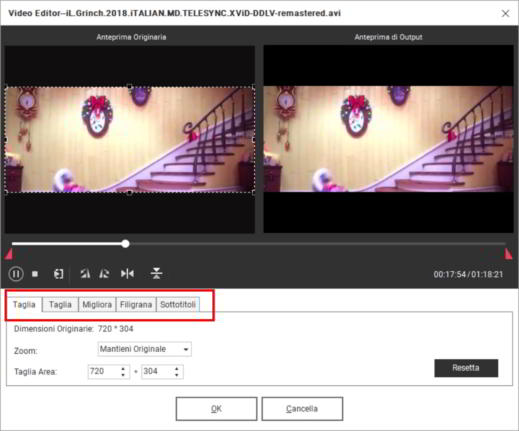Select the first Taglia tab
The height and width of the screenshot is (431, 519).
pyautogui.click(x=24, y=304)
